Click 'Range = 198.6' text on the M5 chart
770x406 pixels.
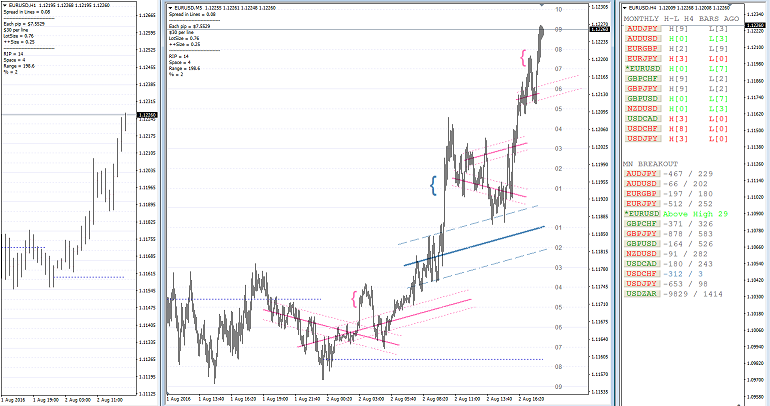[x=184, y=69]
